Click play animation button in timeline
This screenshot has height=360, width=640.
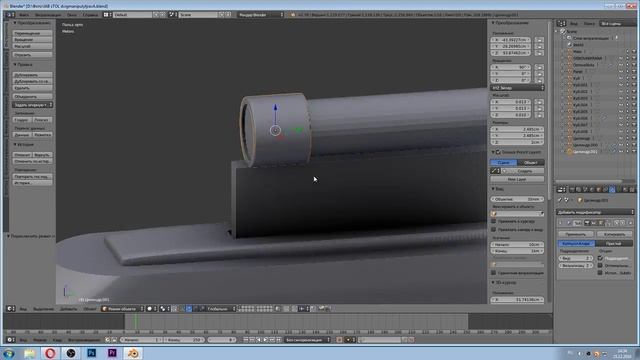(x=266, y=340)
